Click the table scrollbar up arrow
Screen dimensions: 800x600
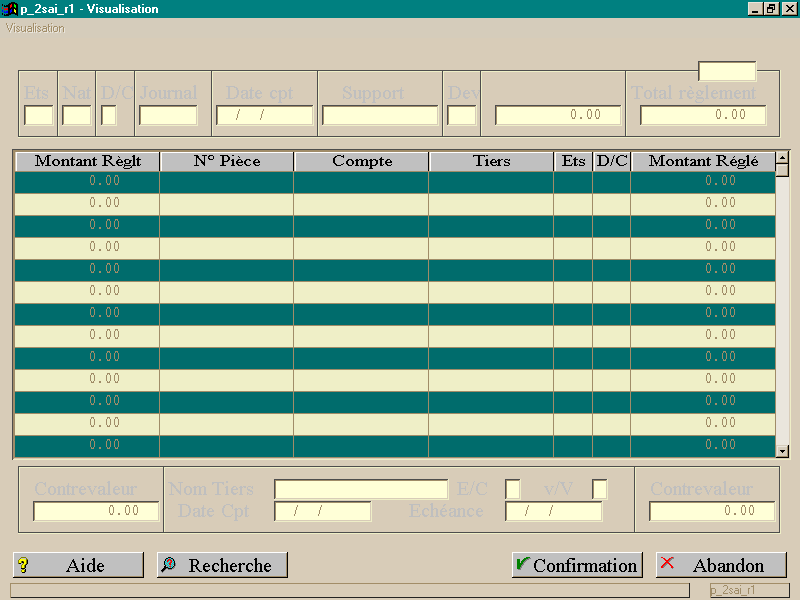782,157
